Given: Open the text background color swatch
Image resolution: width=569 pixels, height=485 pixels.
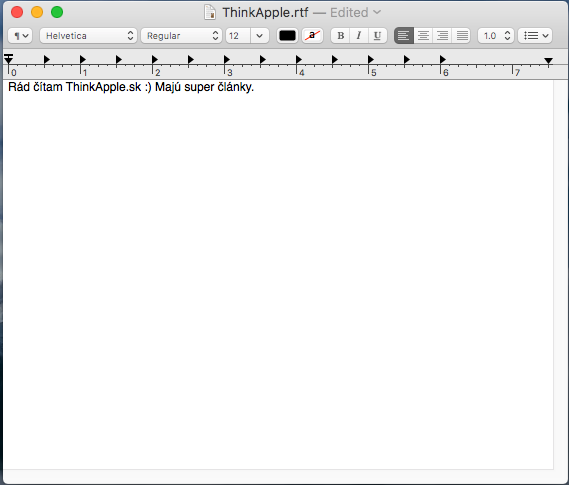Looking at the screenshot, I should pos(312,36).
